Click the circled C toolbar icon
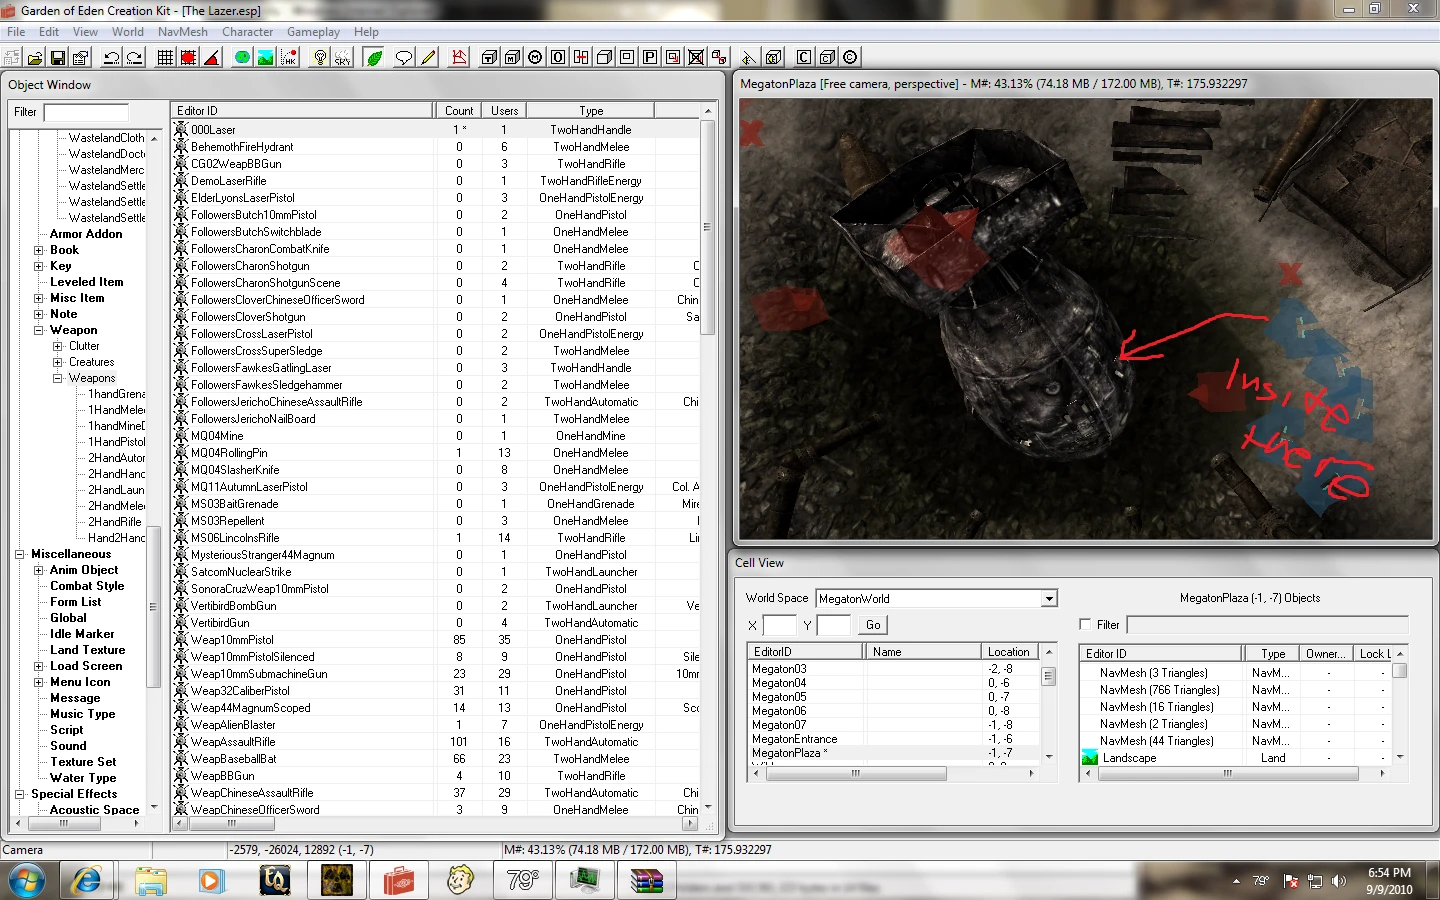 (x=850, y=58)
